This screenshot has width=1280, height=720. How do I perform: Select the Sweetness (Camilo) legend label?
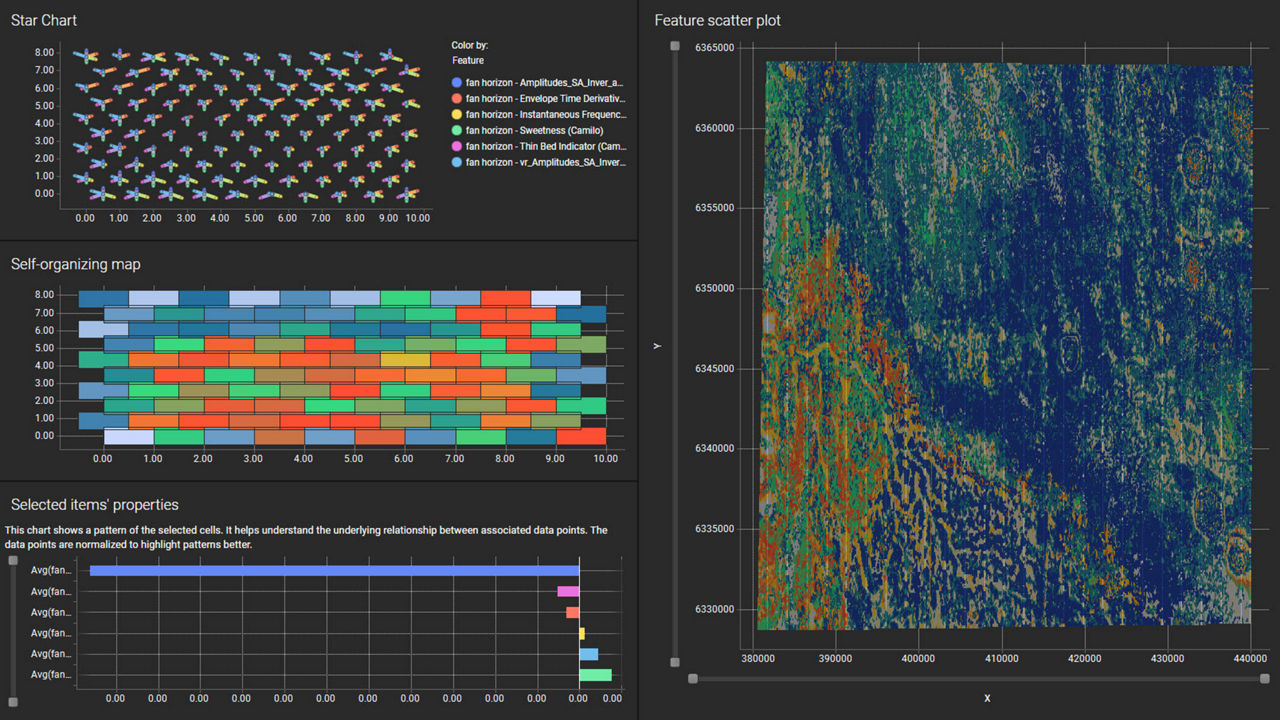[x=534, y=131]
